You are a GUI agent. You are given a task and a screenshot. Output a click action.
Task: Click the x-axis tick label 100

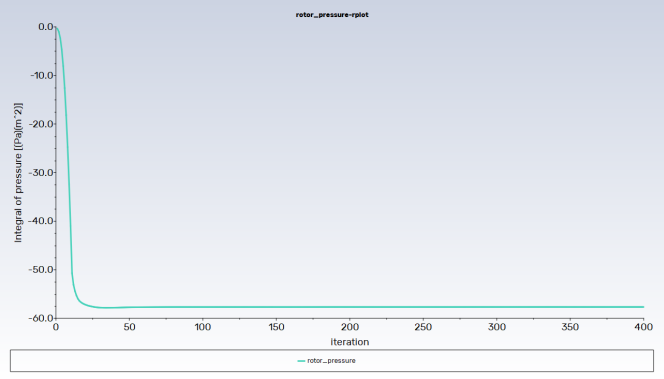pos(203,327)
